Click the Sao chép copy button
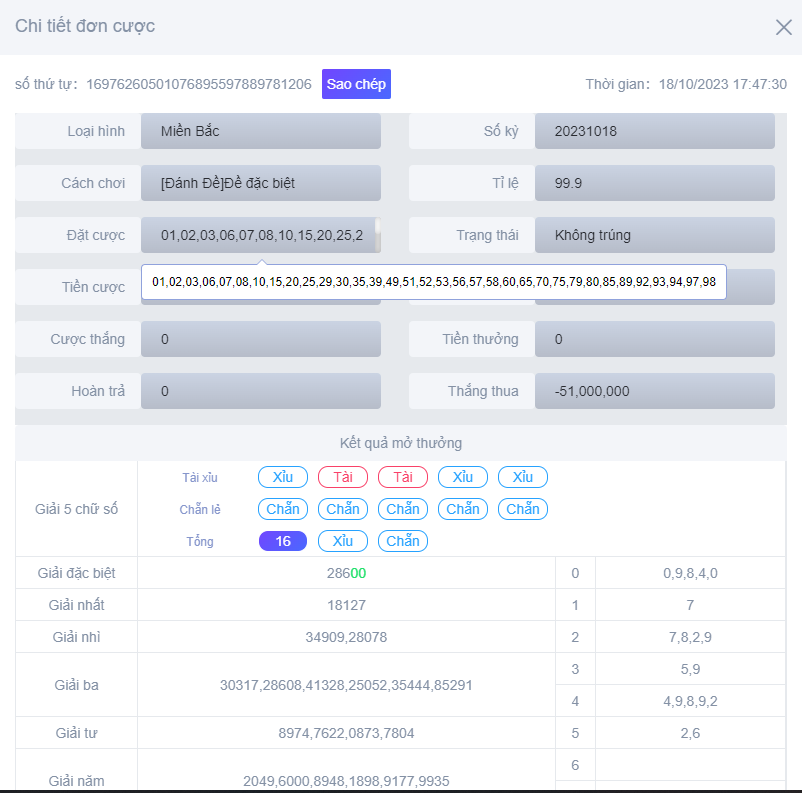Screen dimensions: 802x793 point(356,84)
